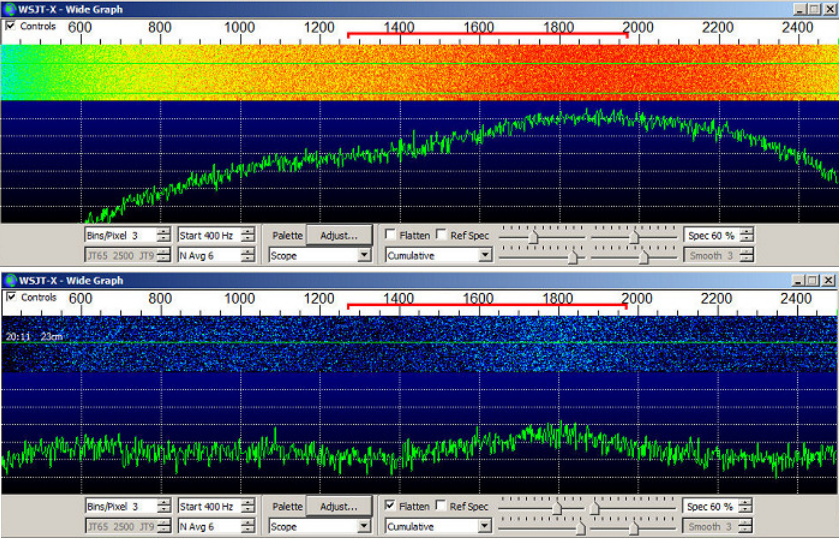Viewport: 840px width, 540px height.
Task: Increase Bins/Pixel value in the upper window
Action: click(164, 232)
